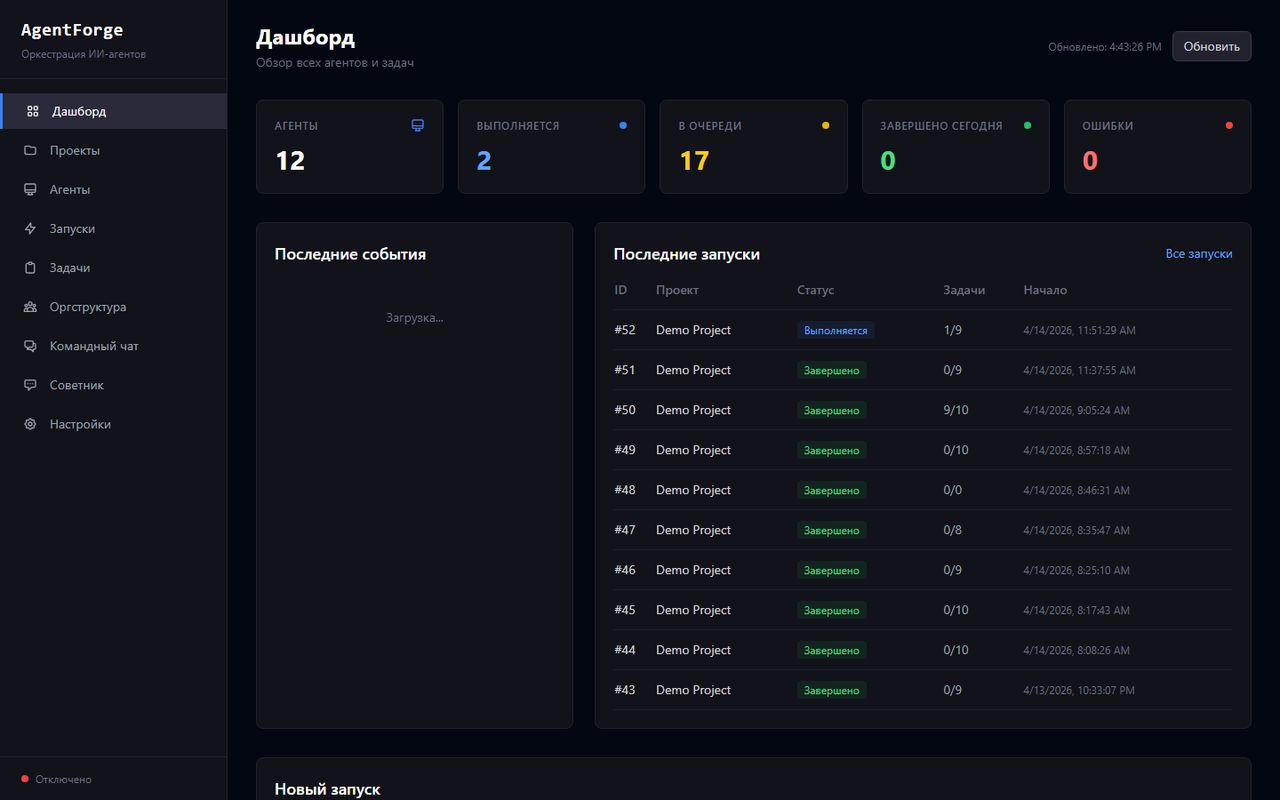Image resolution: width=1280 pixels, height=800 pixels.
Task: Select run ID #52
Action: click(x=625, y=330)
